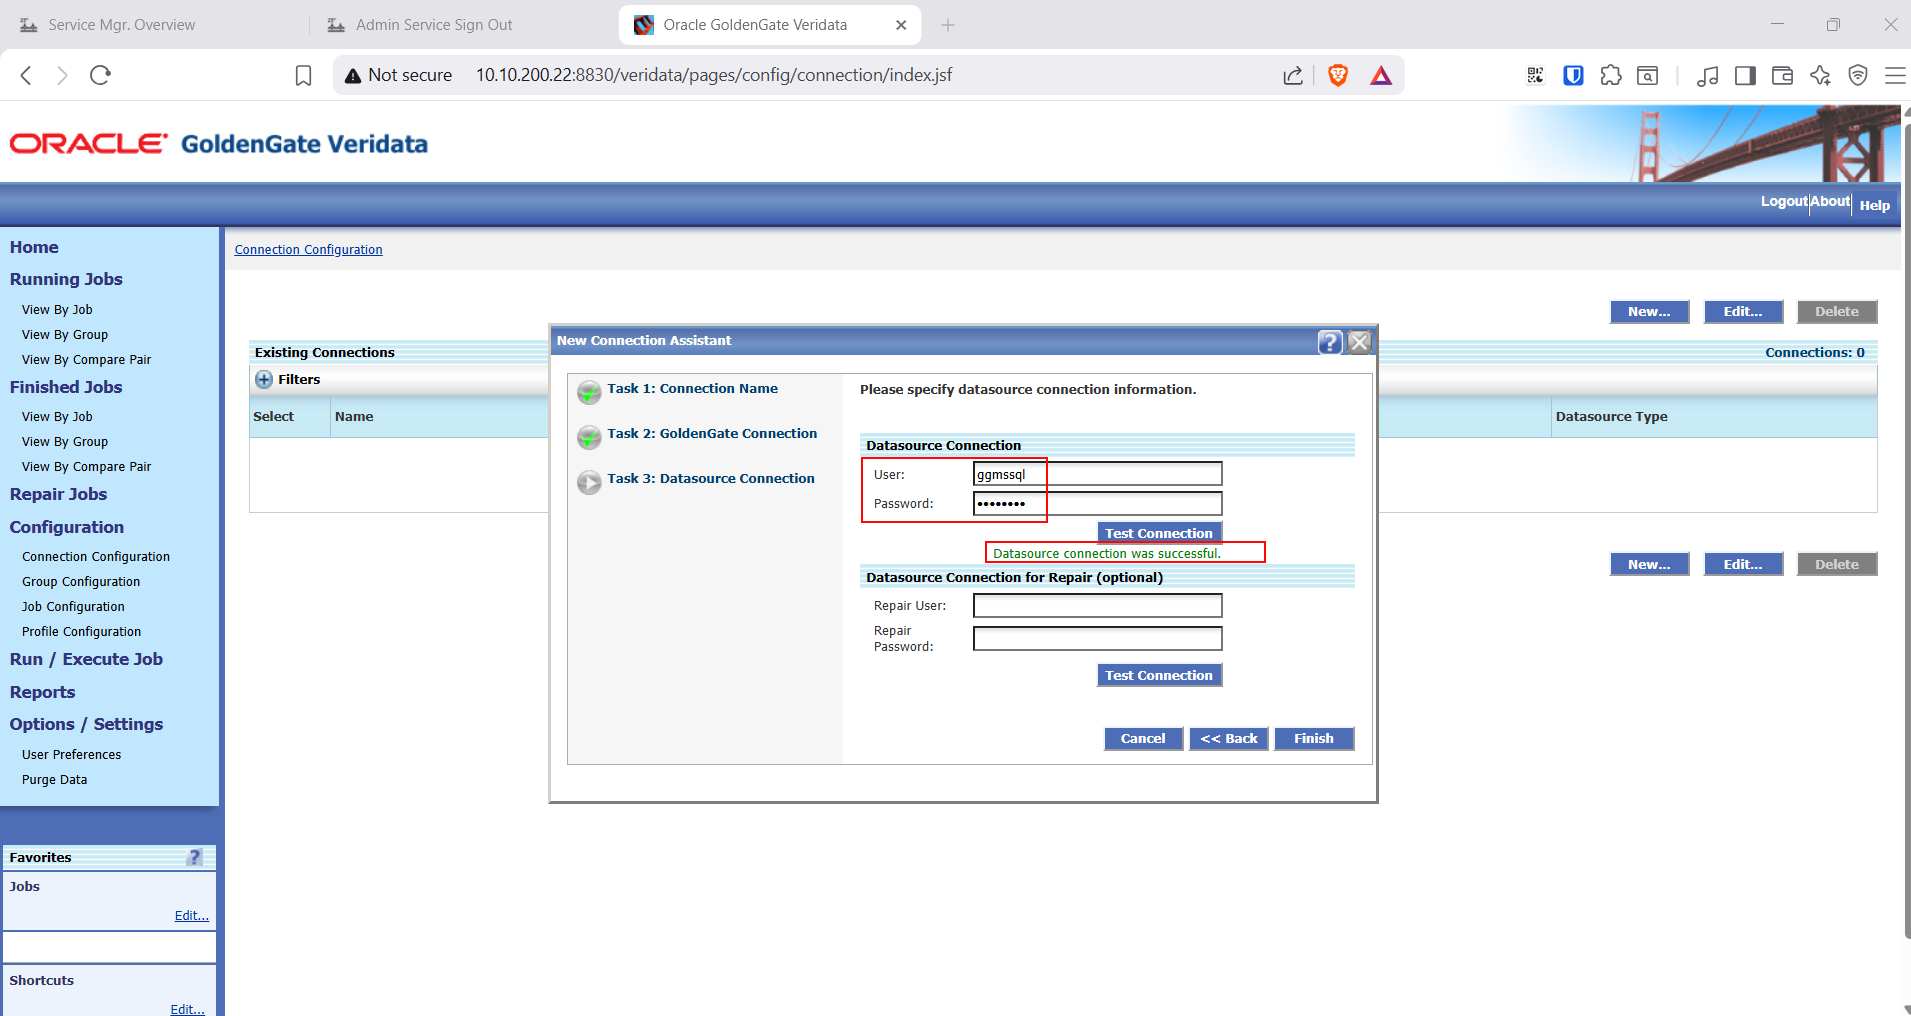
Task: Click the Task 1 Connection Name status icon
Action: click(x=589, y=392)
